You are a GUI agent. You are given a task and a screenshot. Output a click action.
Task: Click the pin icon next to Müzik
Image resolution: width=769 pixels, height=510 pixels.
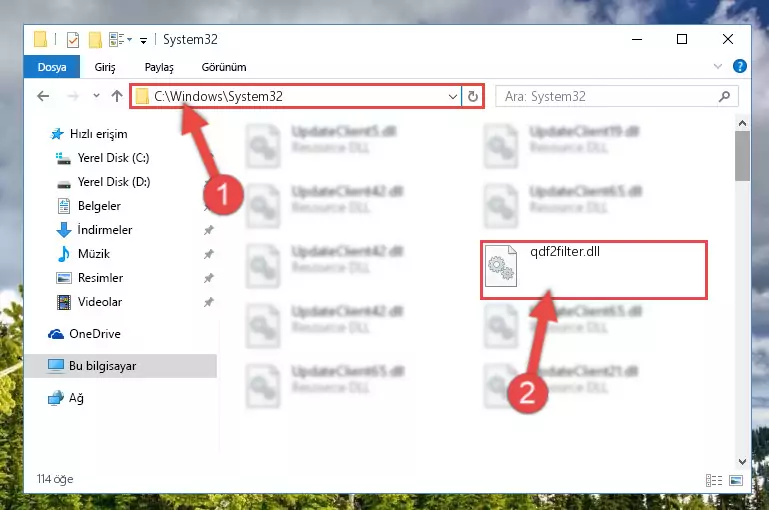(x=208, y=254)
